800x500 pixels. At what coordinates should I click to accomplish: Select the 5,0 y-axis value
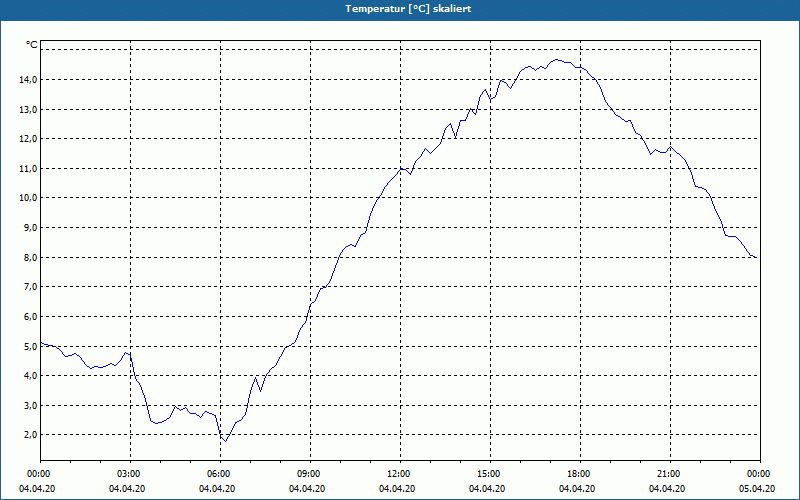[x=30, y=346]
